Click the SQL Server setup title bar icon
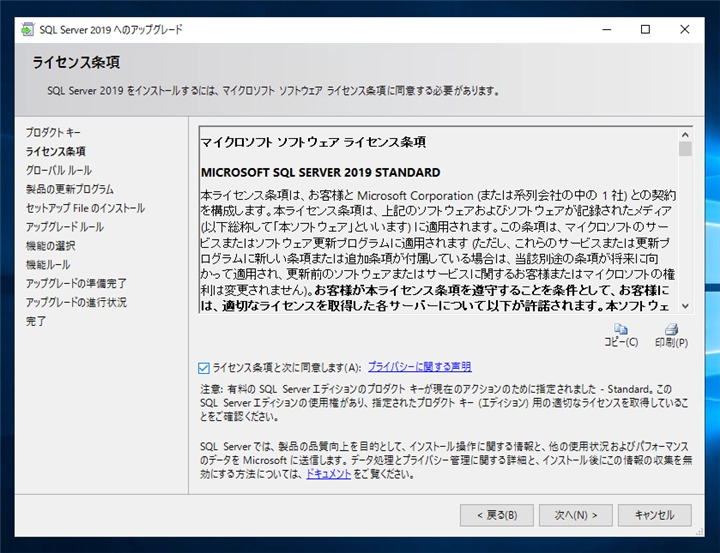The width and height of the screenshot is (720, 553). coord(28,29)
